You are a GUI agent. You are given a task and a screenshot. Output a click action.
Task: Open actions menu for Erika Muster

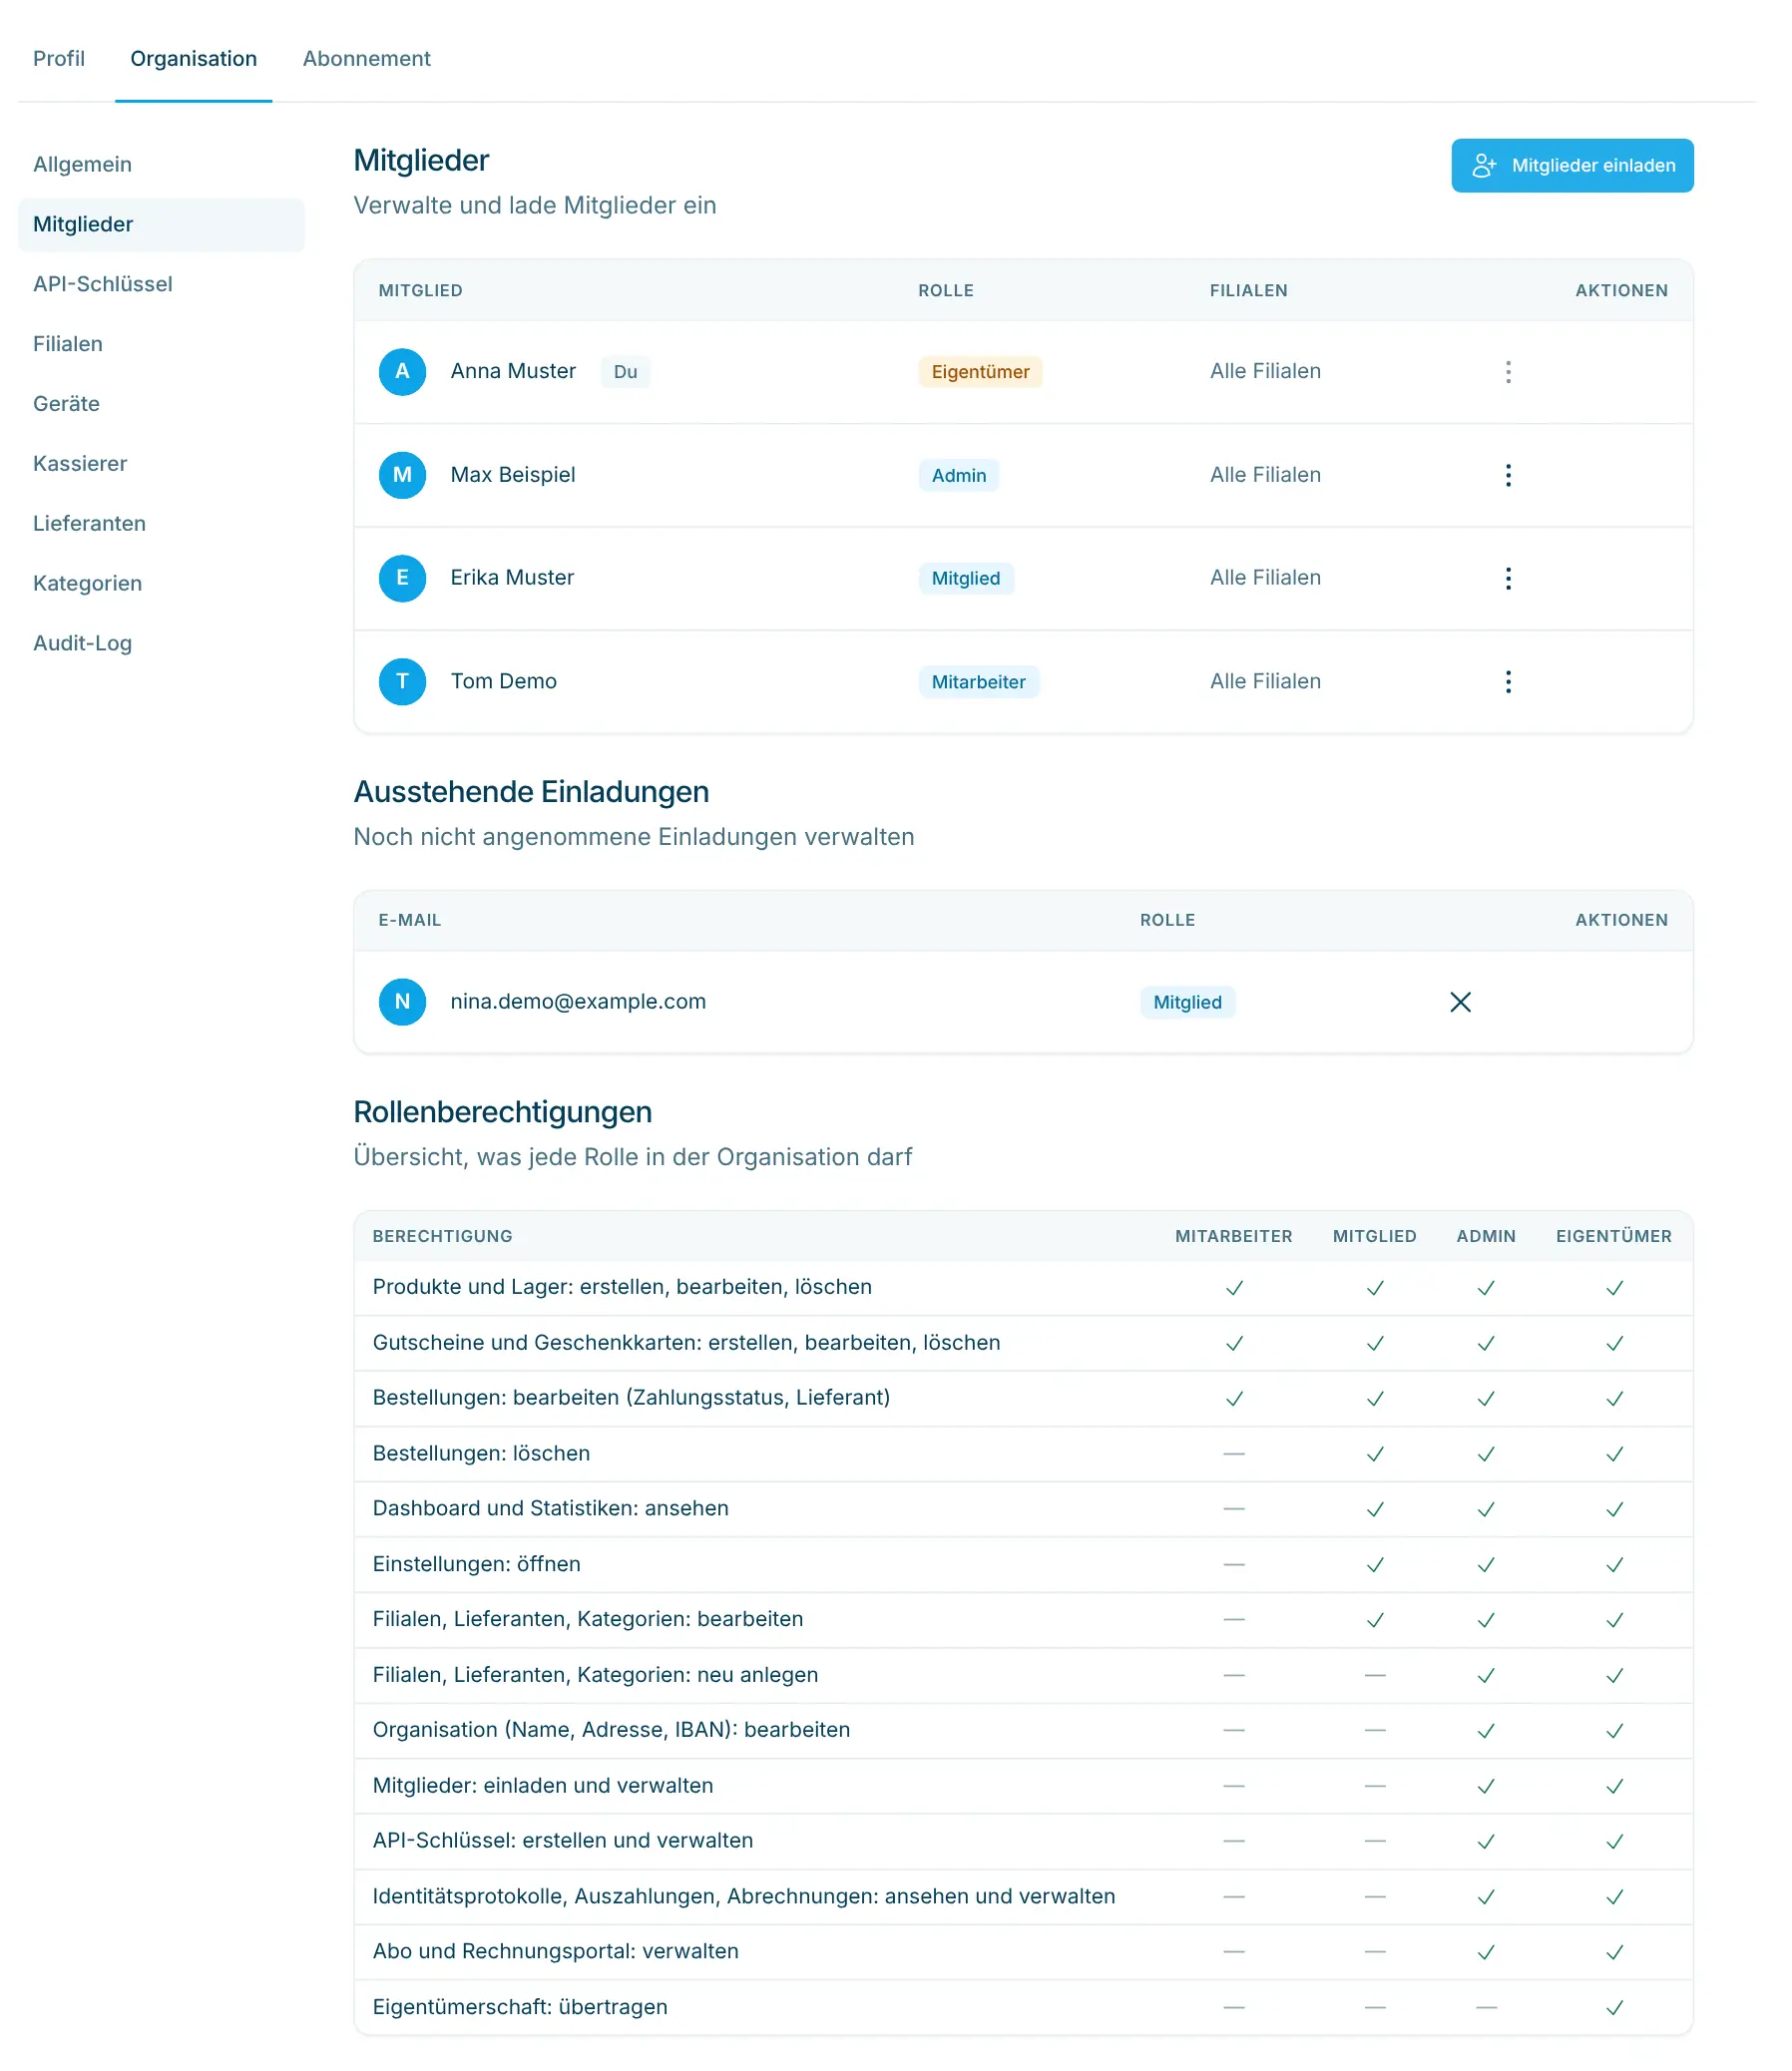click(1508, 578)
